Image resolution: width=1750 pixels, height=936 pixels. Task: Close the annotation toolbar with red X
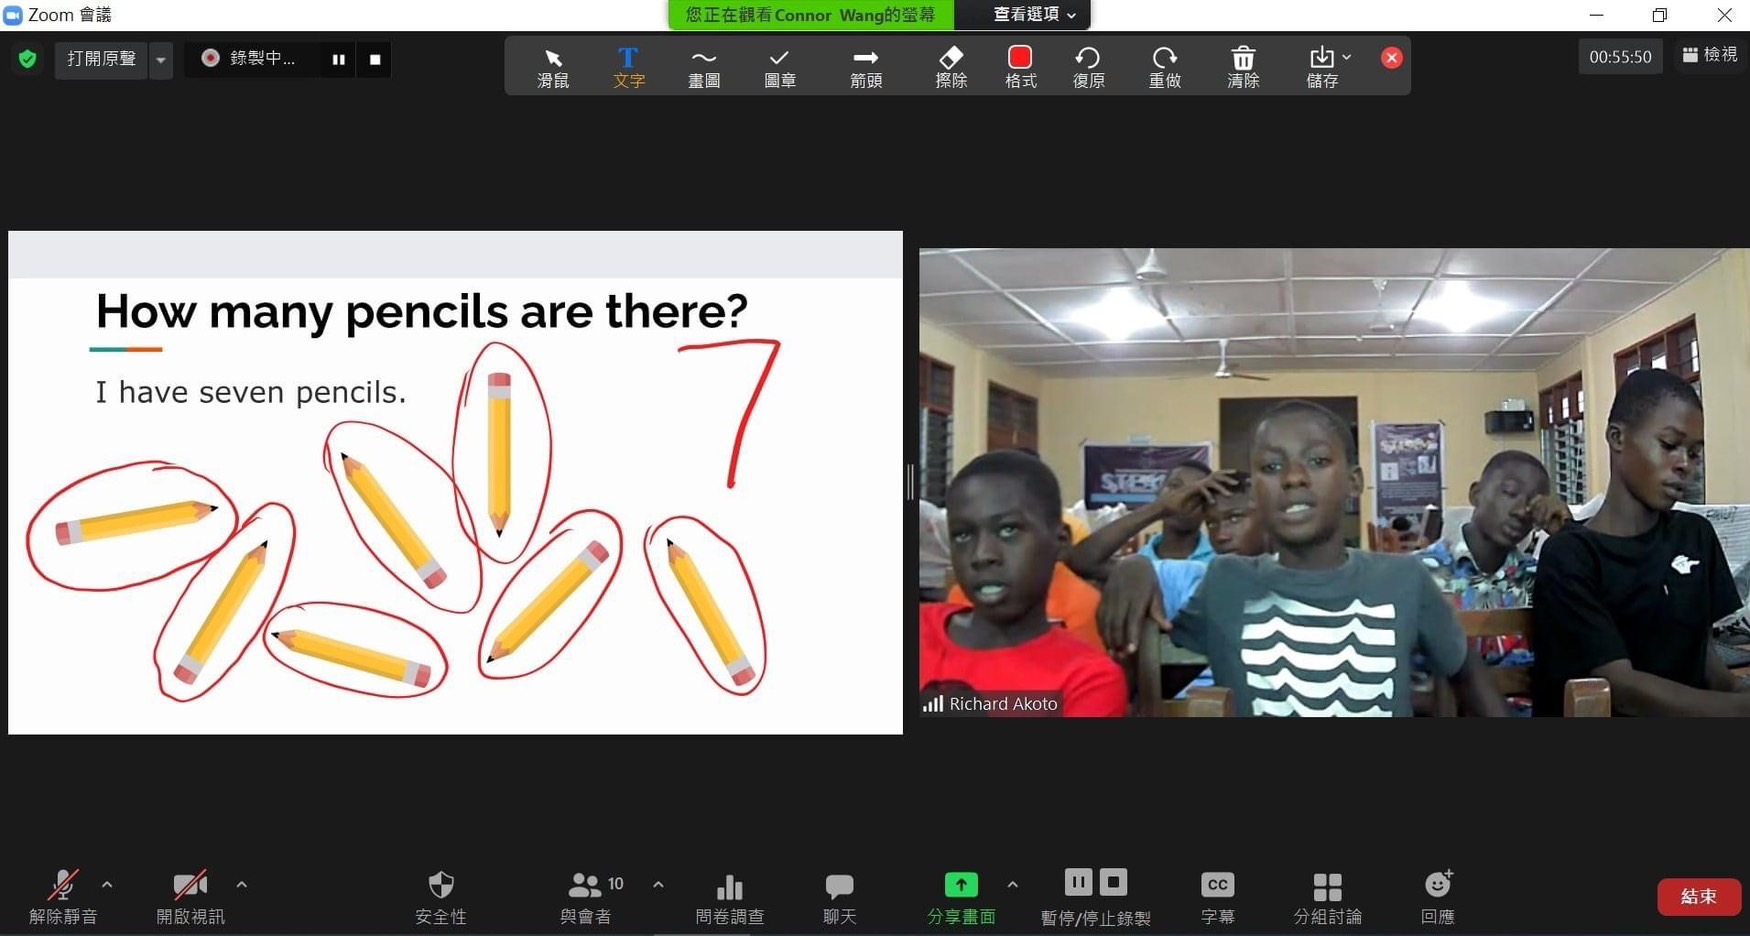1391,58
